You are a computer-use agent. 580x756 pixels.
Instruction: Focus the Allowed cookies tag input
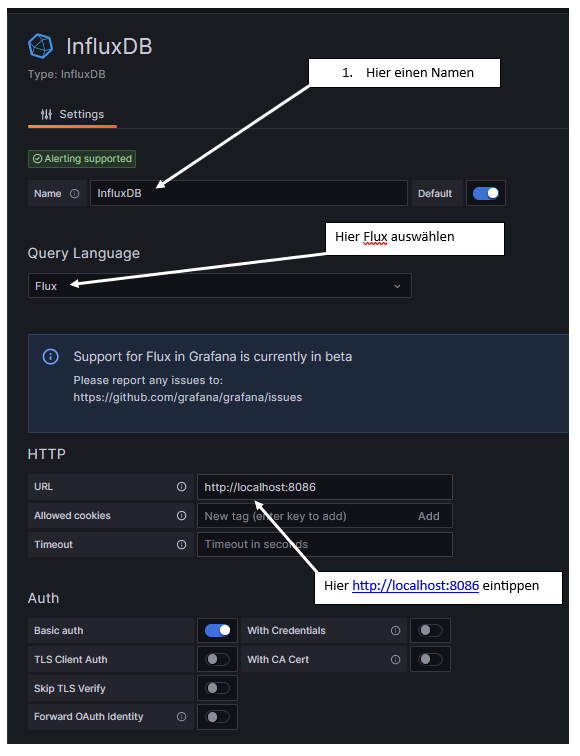click(x=304, y=516)
